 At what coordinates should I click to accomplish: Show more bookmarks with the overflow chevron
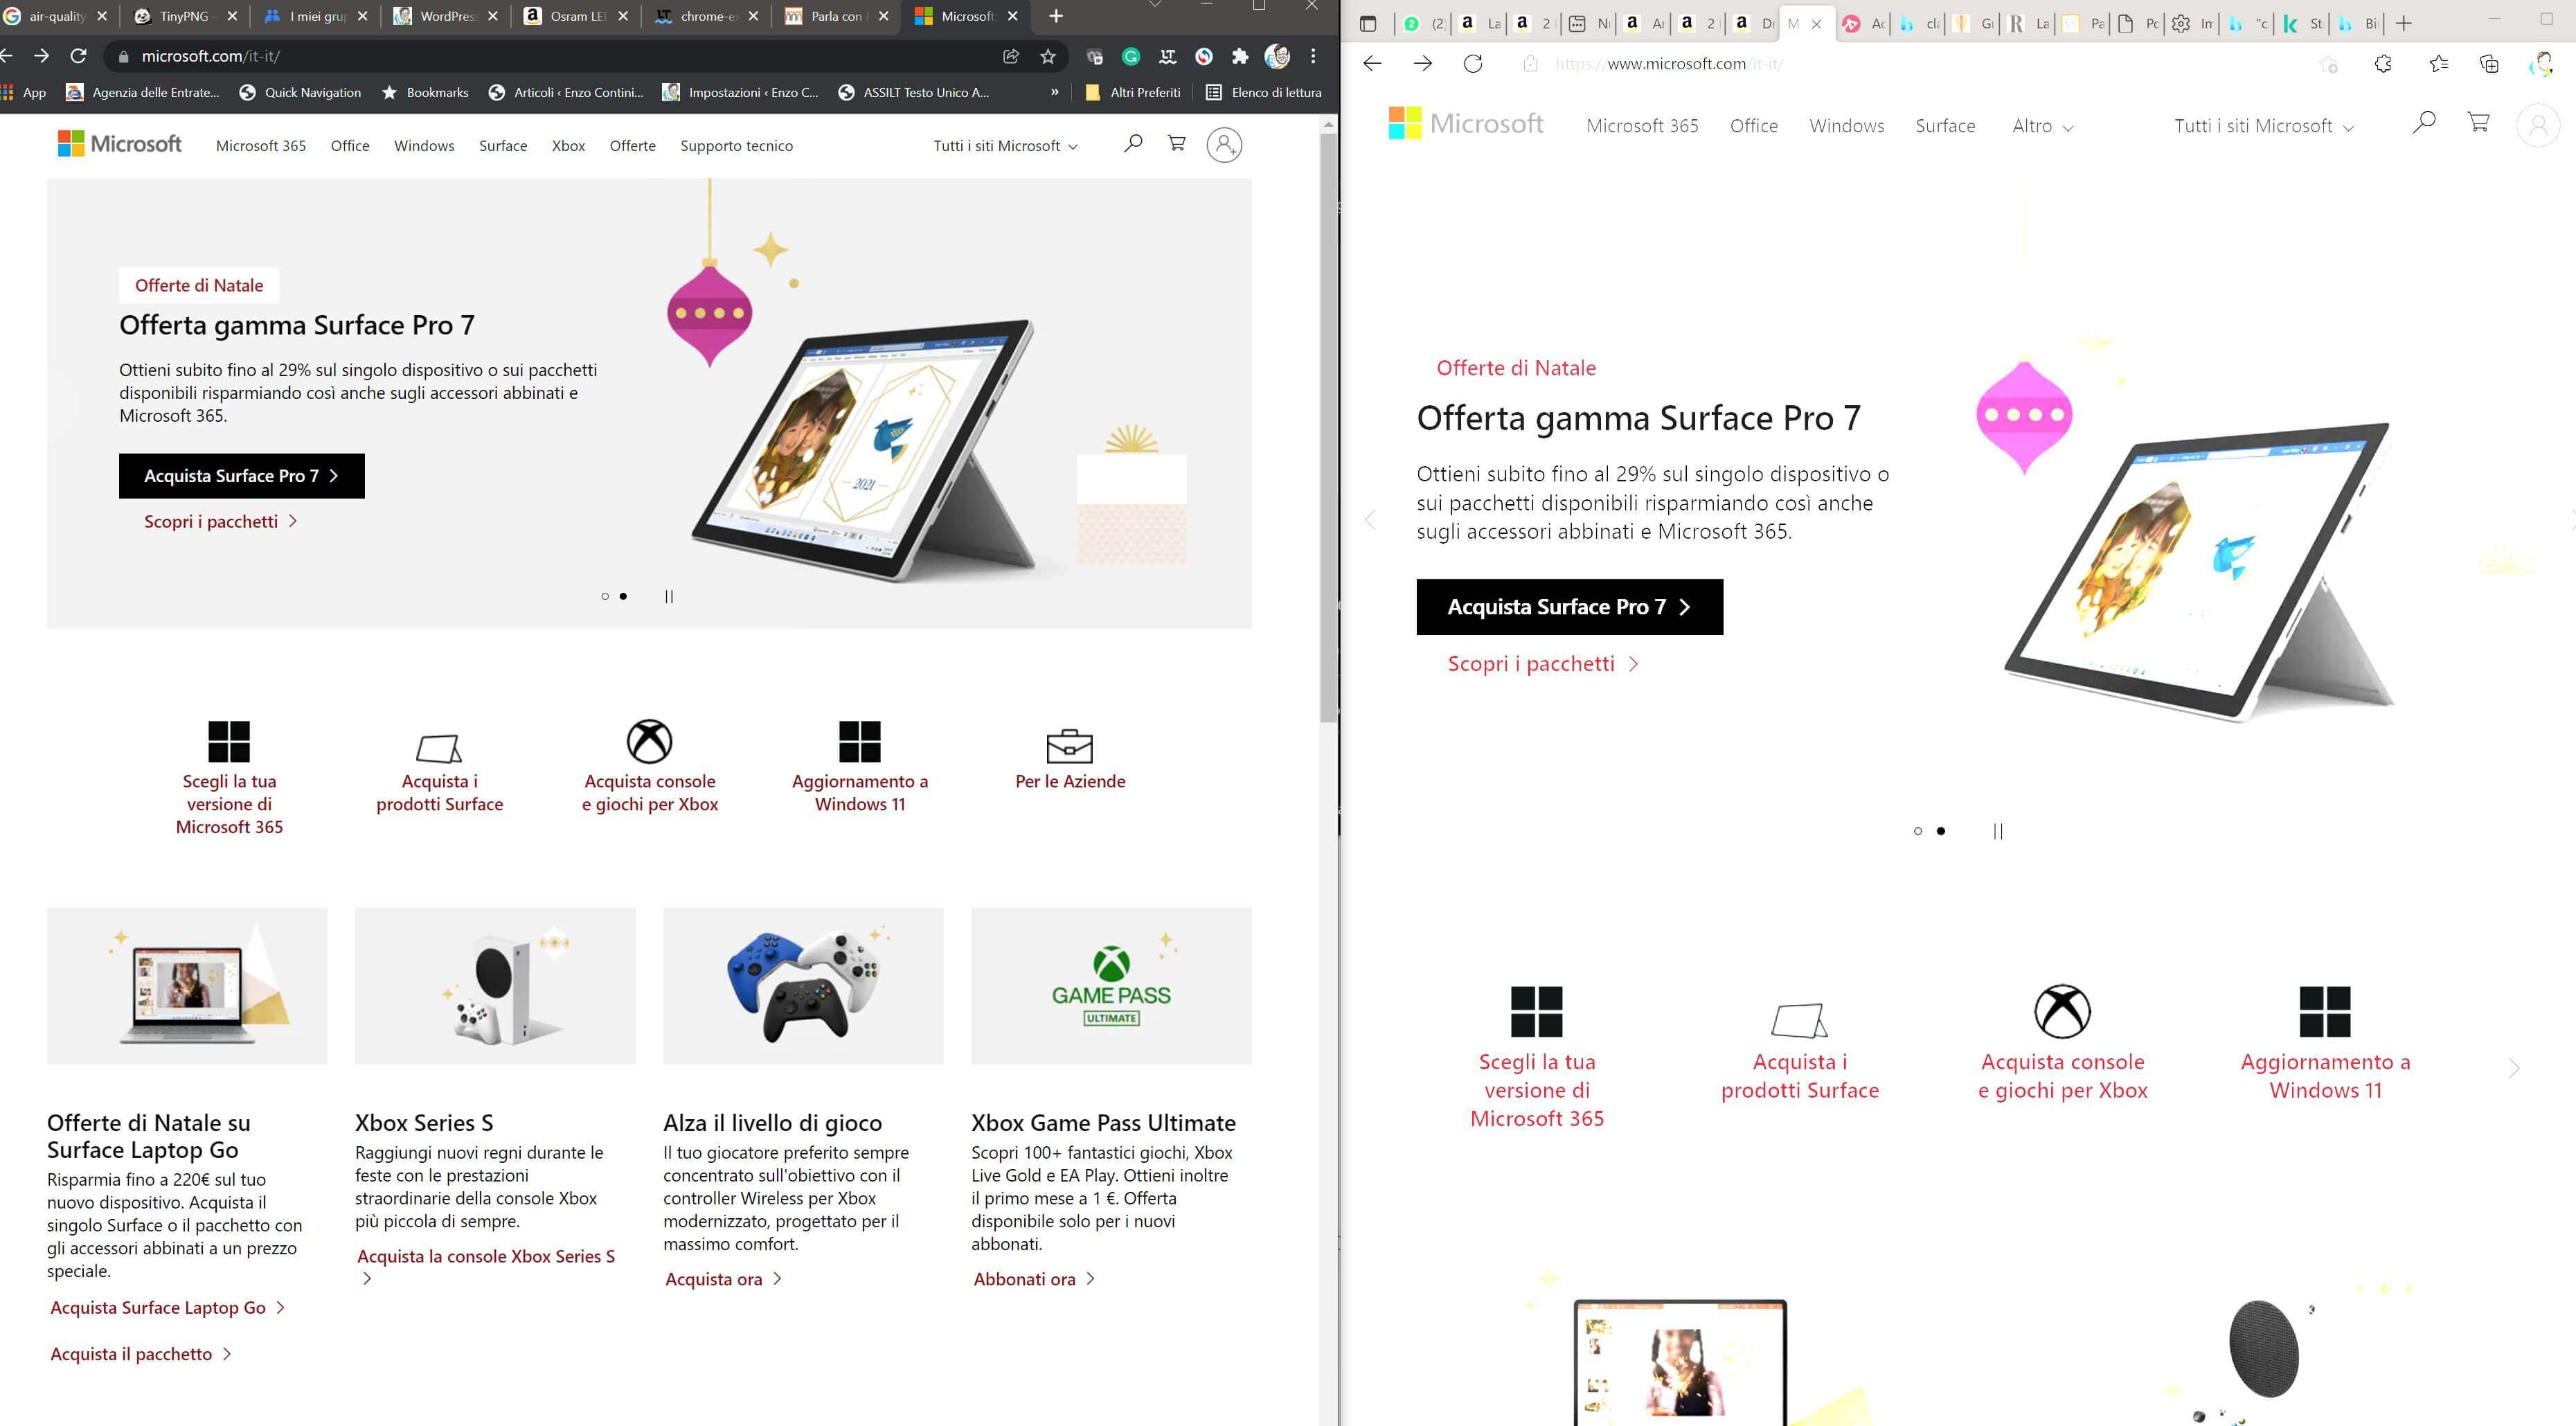(x=1054, y=92)
